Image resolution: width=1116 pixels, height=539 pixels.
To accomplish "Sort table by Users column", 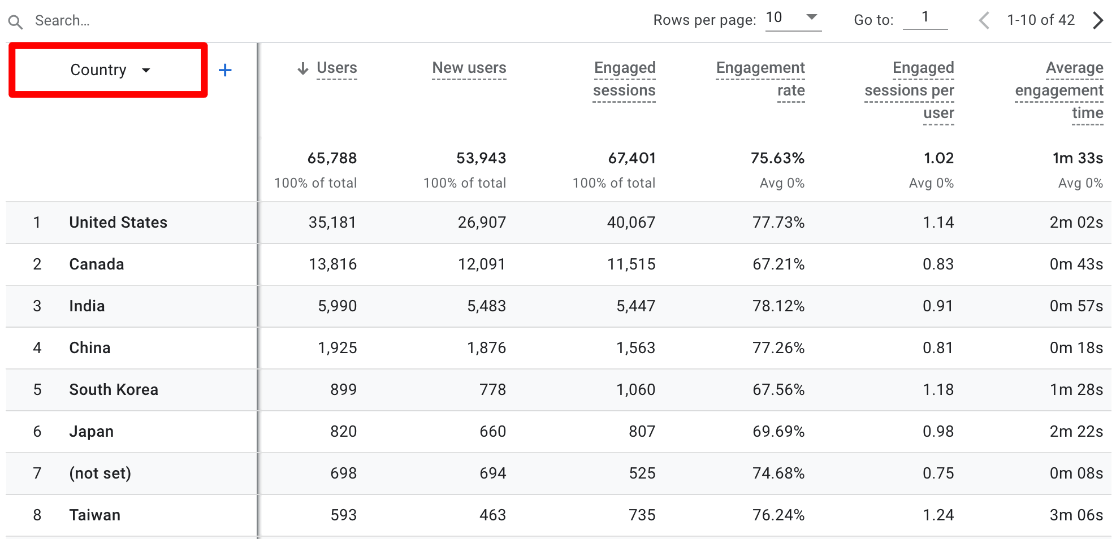I will click(337, 68).
